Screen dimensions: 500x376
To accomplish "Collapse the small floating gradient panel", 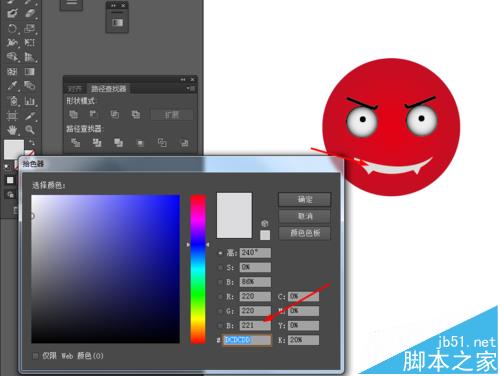I will point(113,6).
